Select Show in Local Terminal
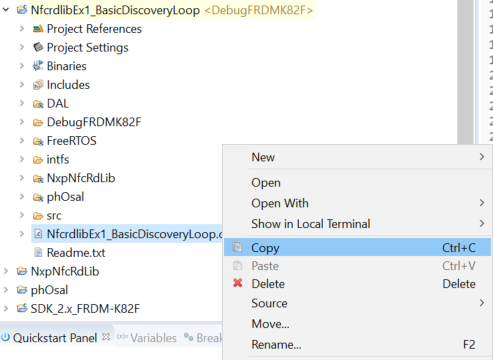The width and height of the screenshot is (493, 360). tap(357, 224)
